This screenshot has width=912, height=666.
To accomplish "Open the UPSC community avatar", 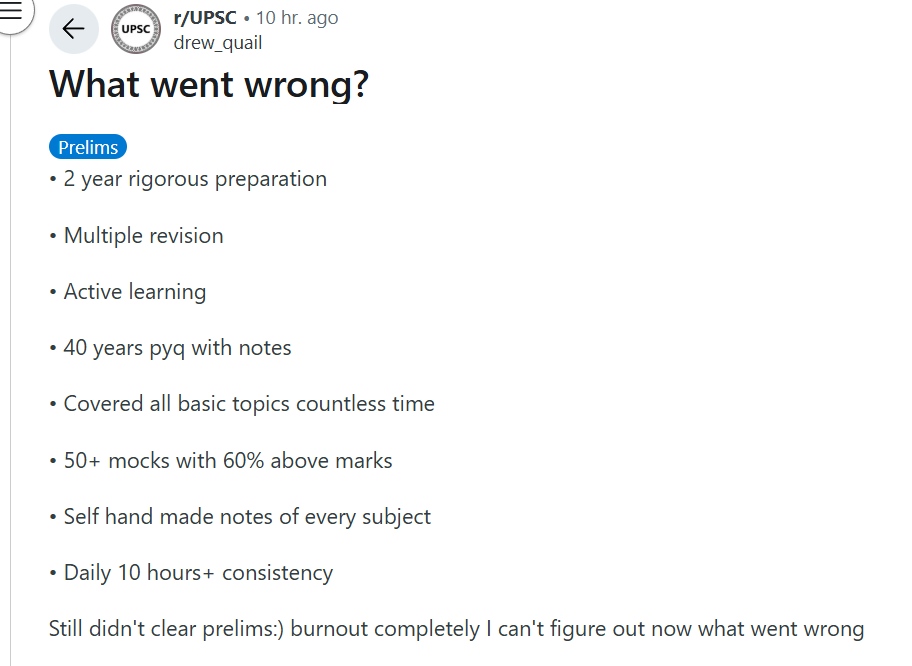I will tap(136, 29).
